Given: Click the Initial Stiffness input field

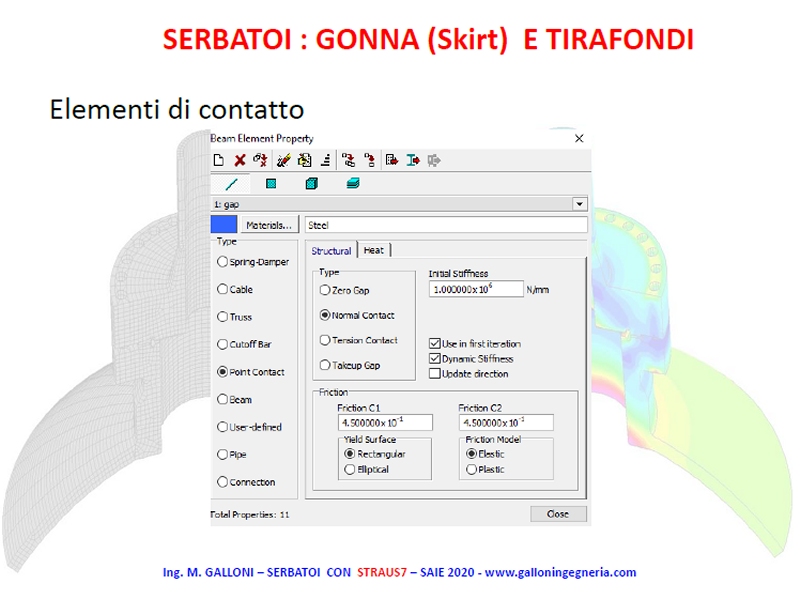Looking at the screenshot, I should [476, 289].
